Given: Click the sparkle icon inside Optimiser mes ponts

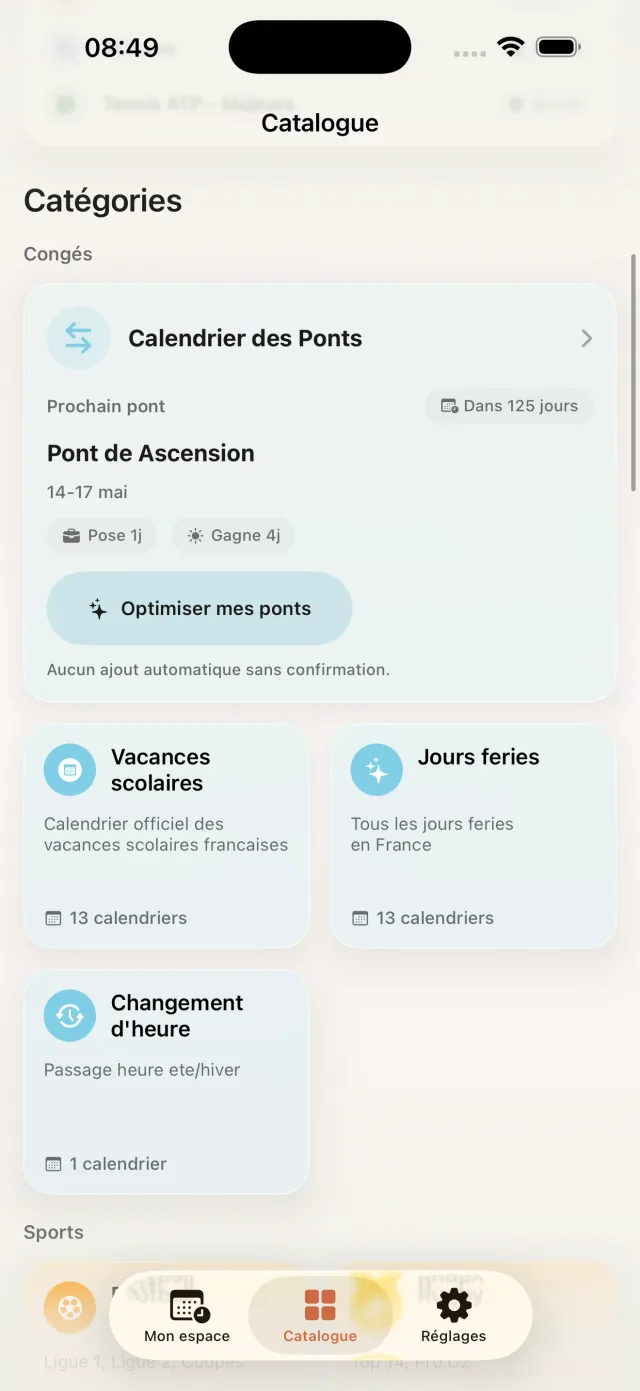Looking at the screenshot, I should [x=98, y=608].
